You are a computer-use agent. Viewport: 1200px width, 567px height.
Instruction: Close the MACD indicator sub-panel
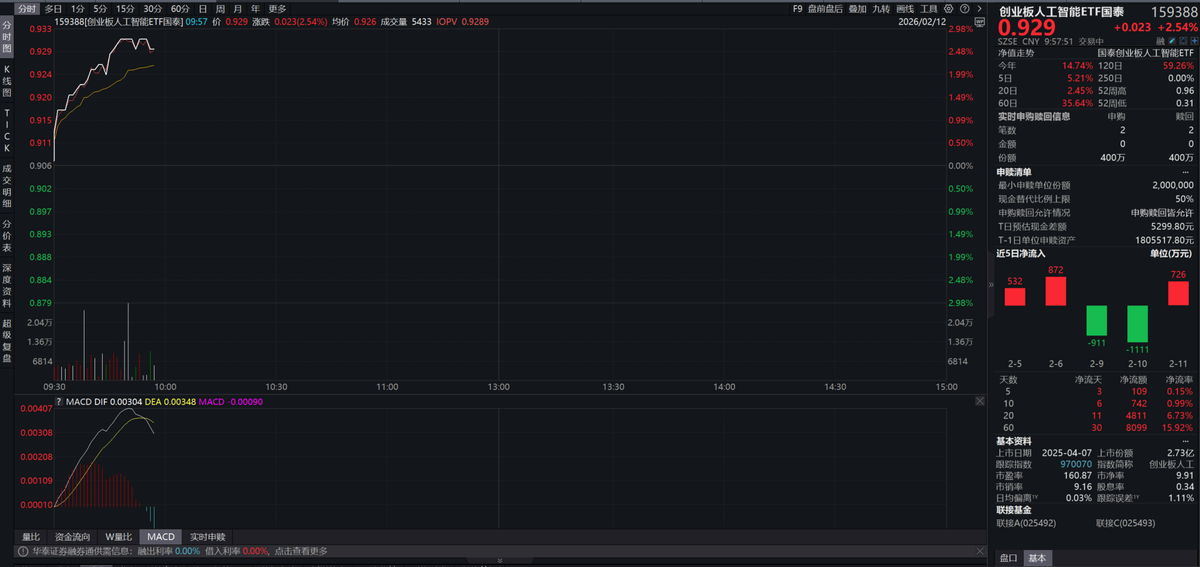point(979,401)
